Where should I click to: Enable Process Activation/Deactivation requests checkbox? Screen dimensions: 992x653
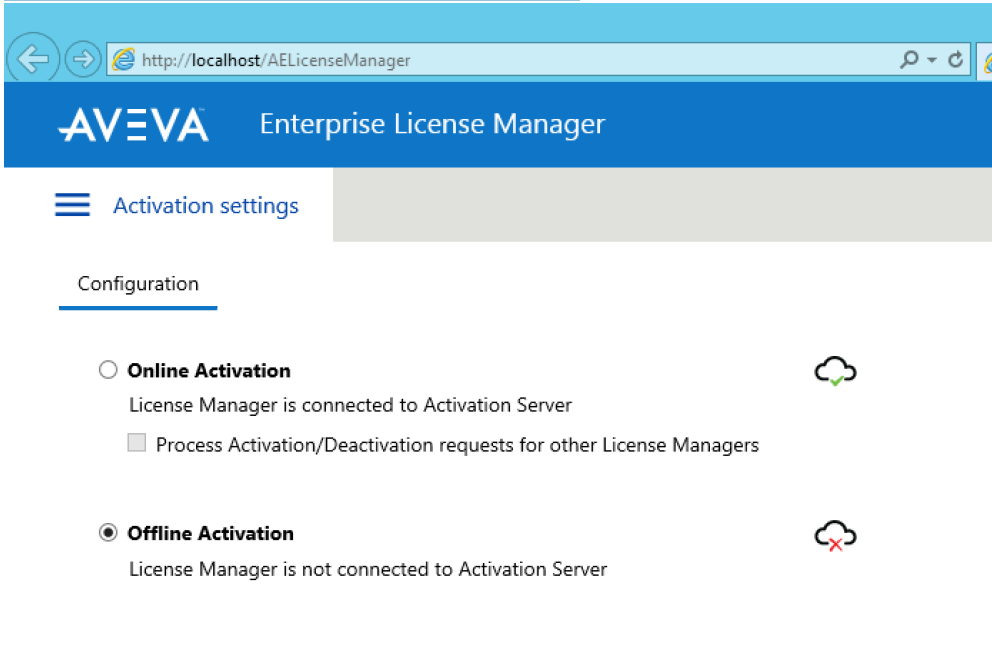pos(137,442)
